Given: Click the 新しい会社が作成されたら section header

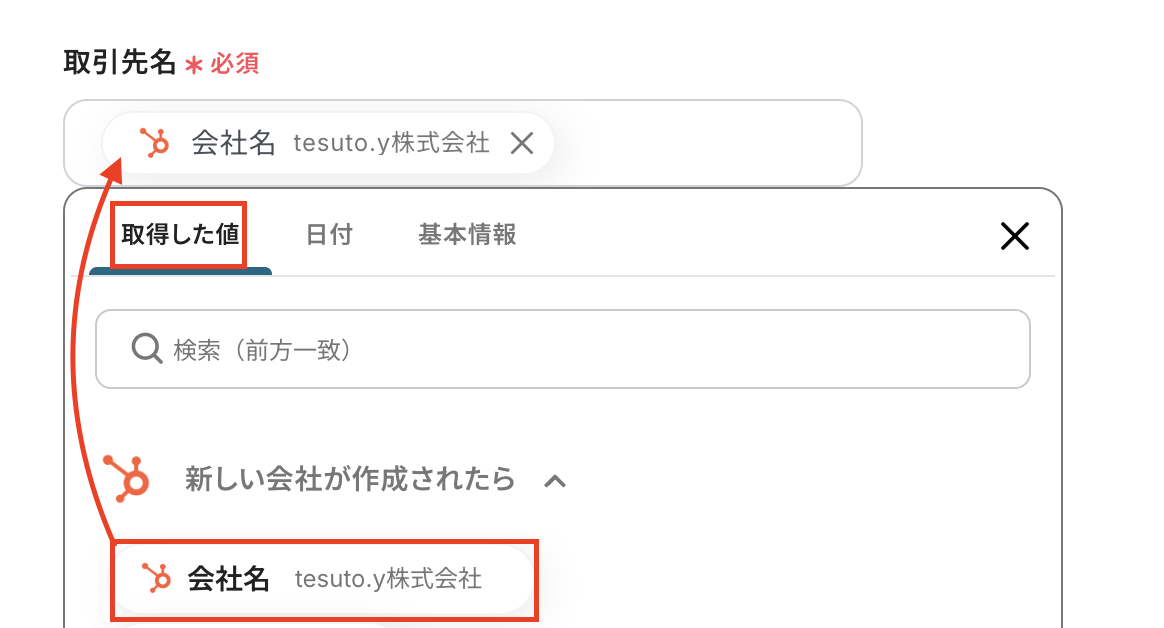Looking at the screenshot, I should (350, 480).
